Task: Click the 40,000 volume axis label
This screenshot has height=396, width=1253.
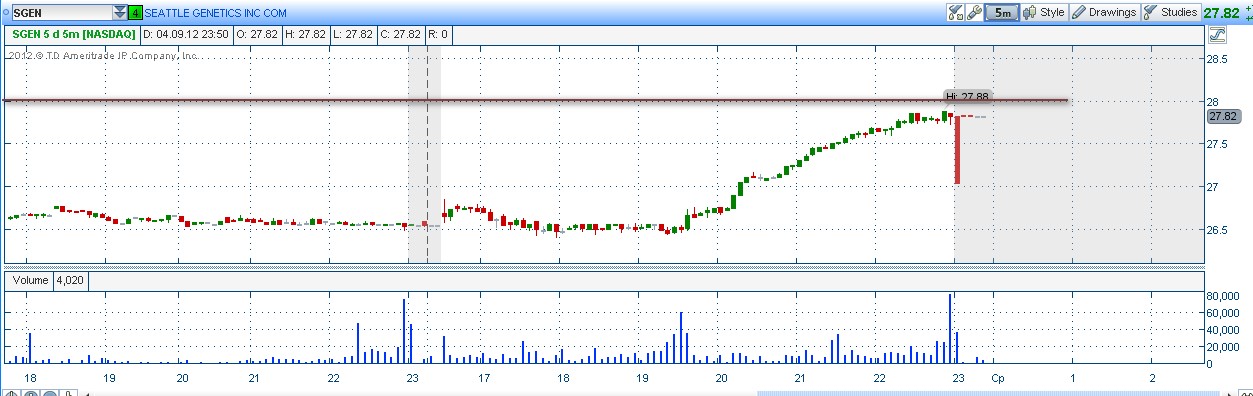Action: point(1222,330)
